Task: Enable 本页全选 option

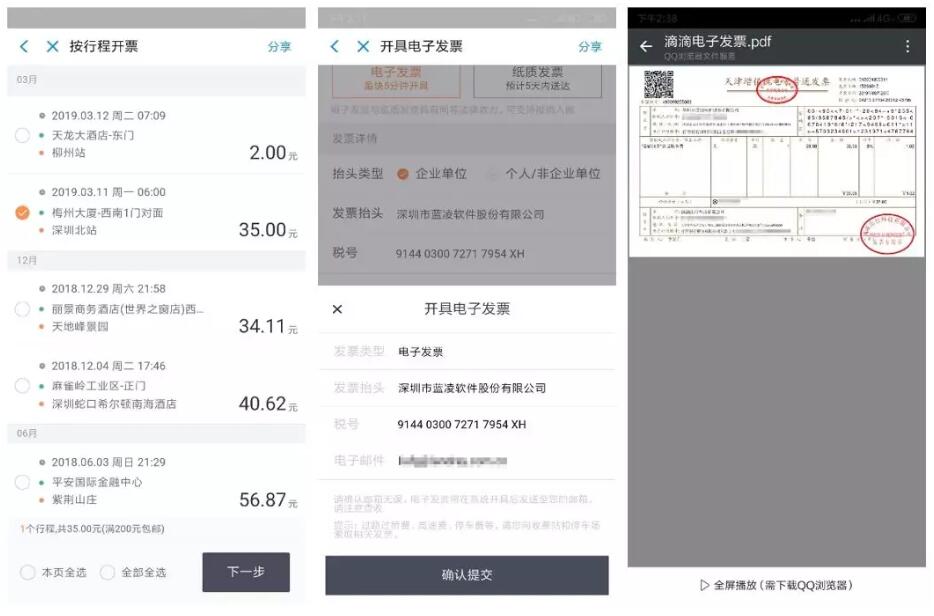Action: tap(27, 573)
